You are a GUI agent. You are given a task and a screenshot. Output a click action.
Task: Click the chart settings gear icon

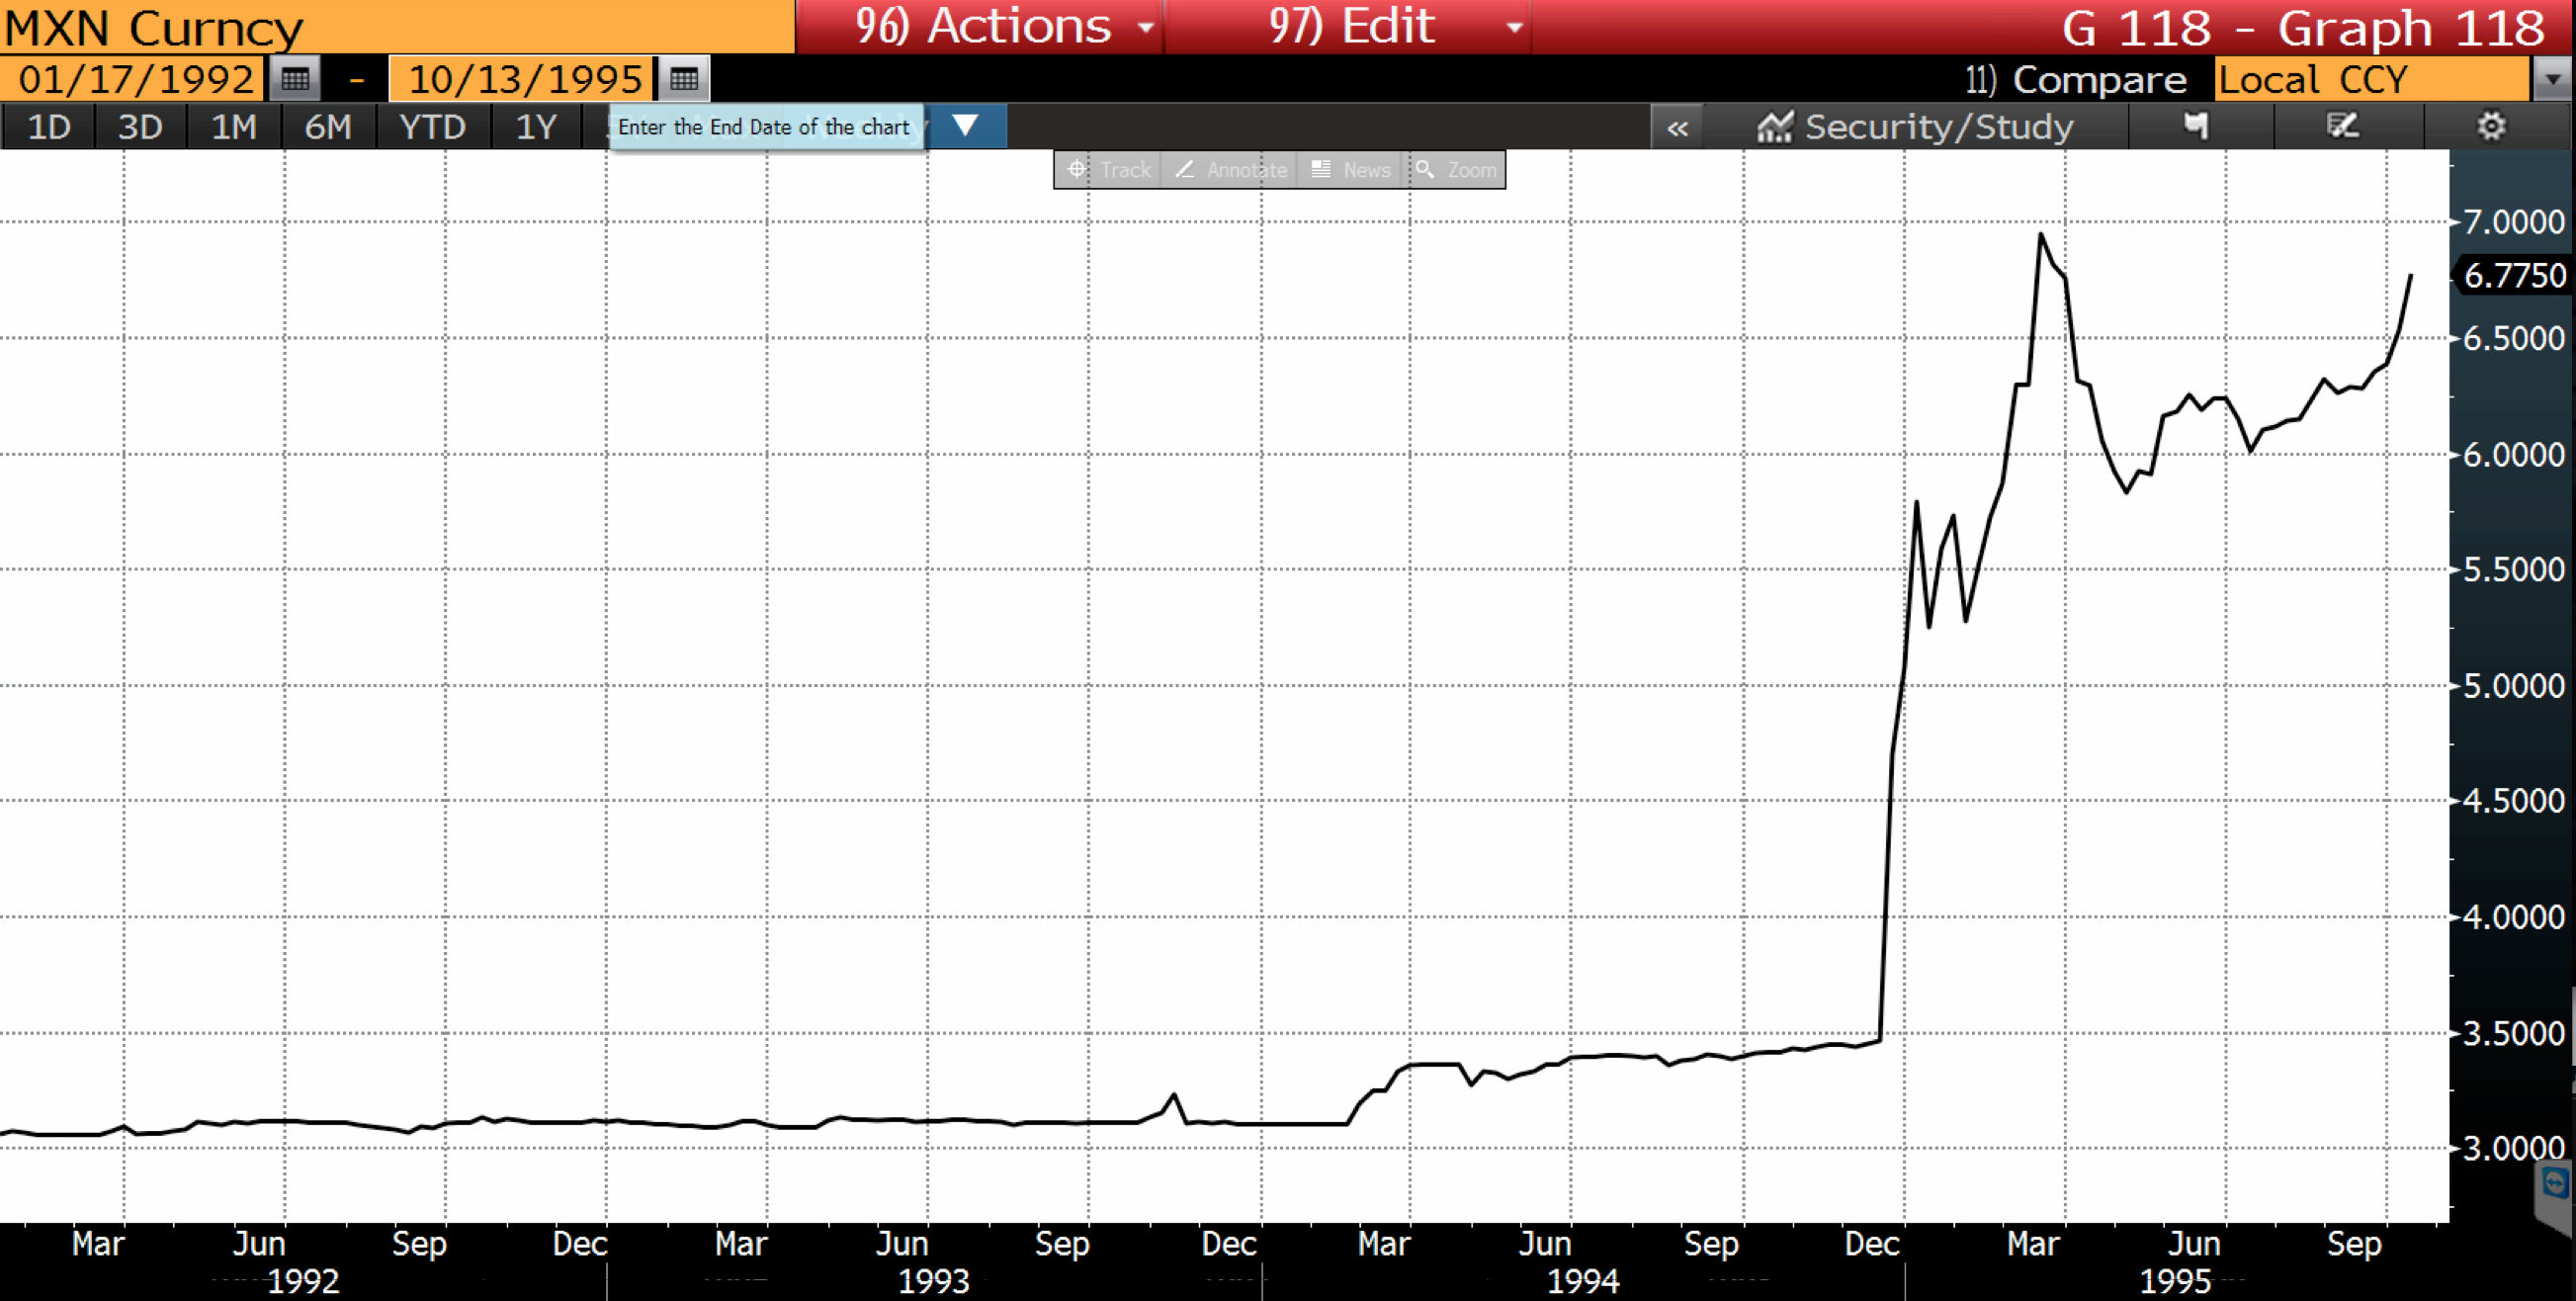tap(2490, 126)
